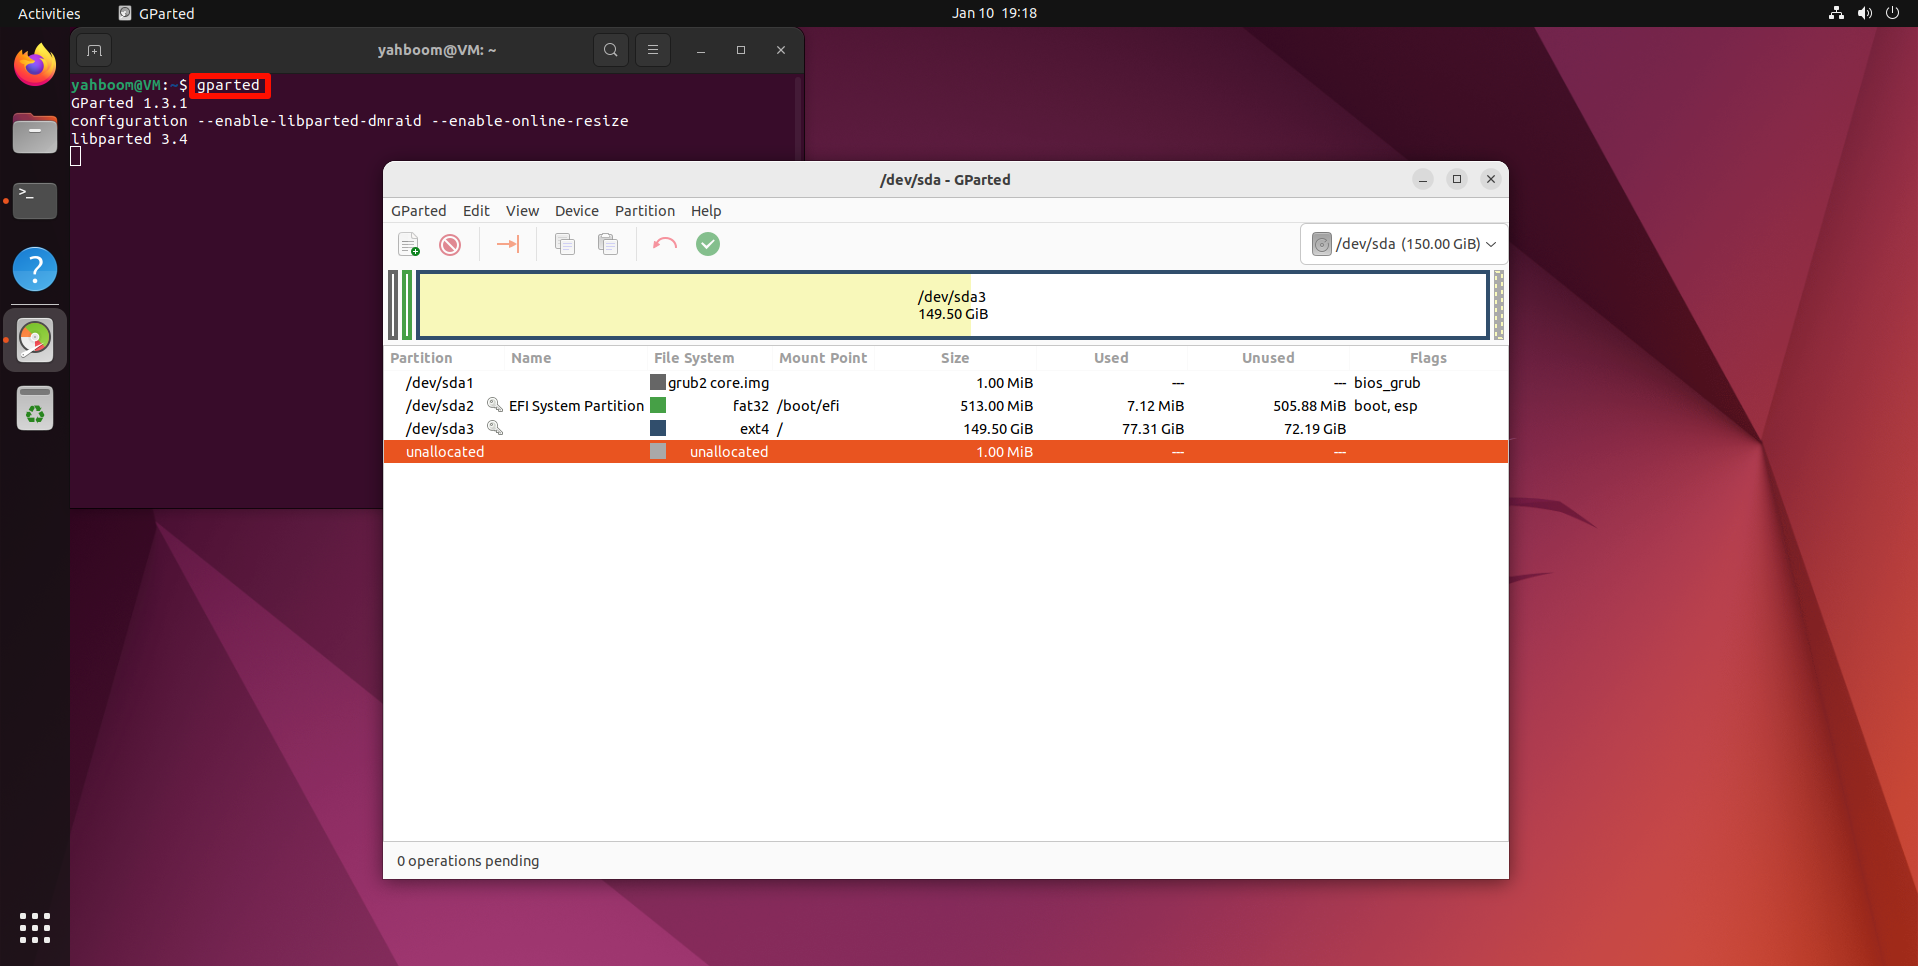1918x966 pixels.
Task: Click the /boot/efi mount point cell
Action: point(808,406)
